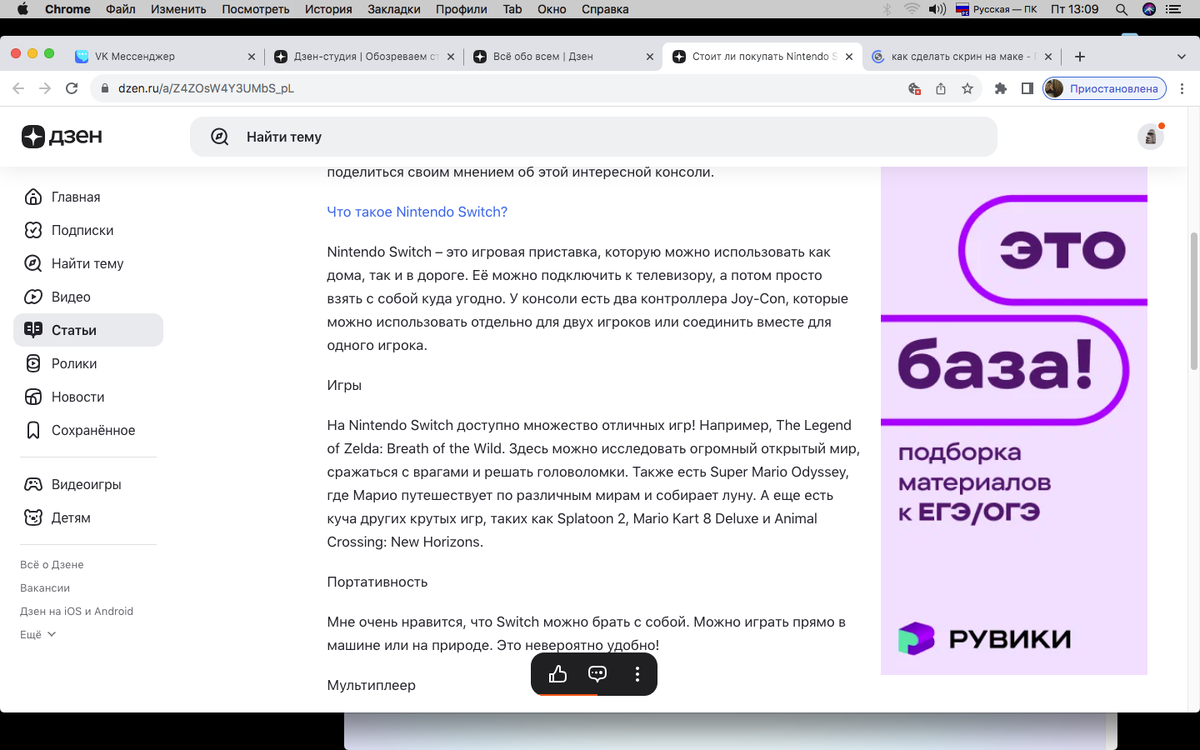Image resolution: width=1200 pixels, height=750 pixels.
Task: Click the Портативность heading text
Action: [377, 581]
